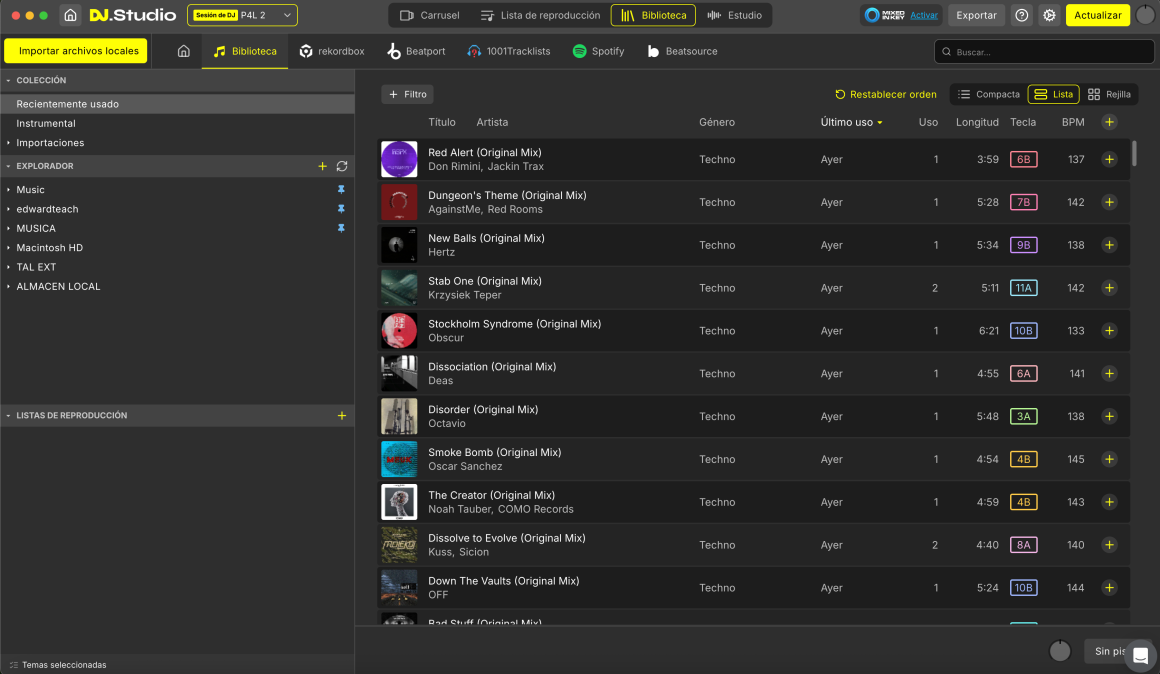Switch to Compacta view mode

[988, 94]
